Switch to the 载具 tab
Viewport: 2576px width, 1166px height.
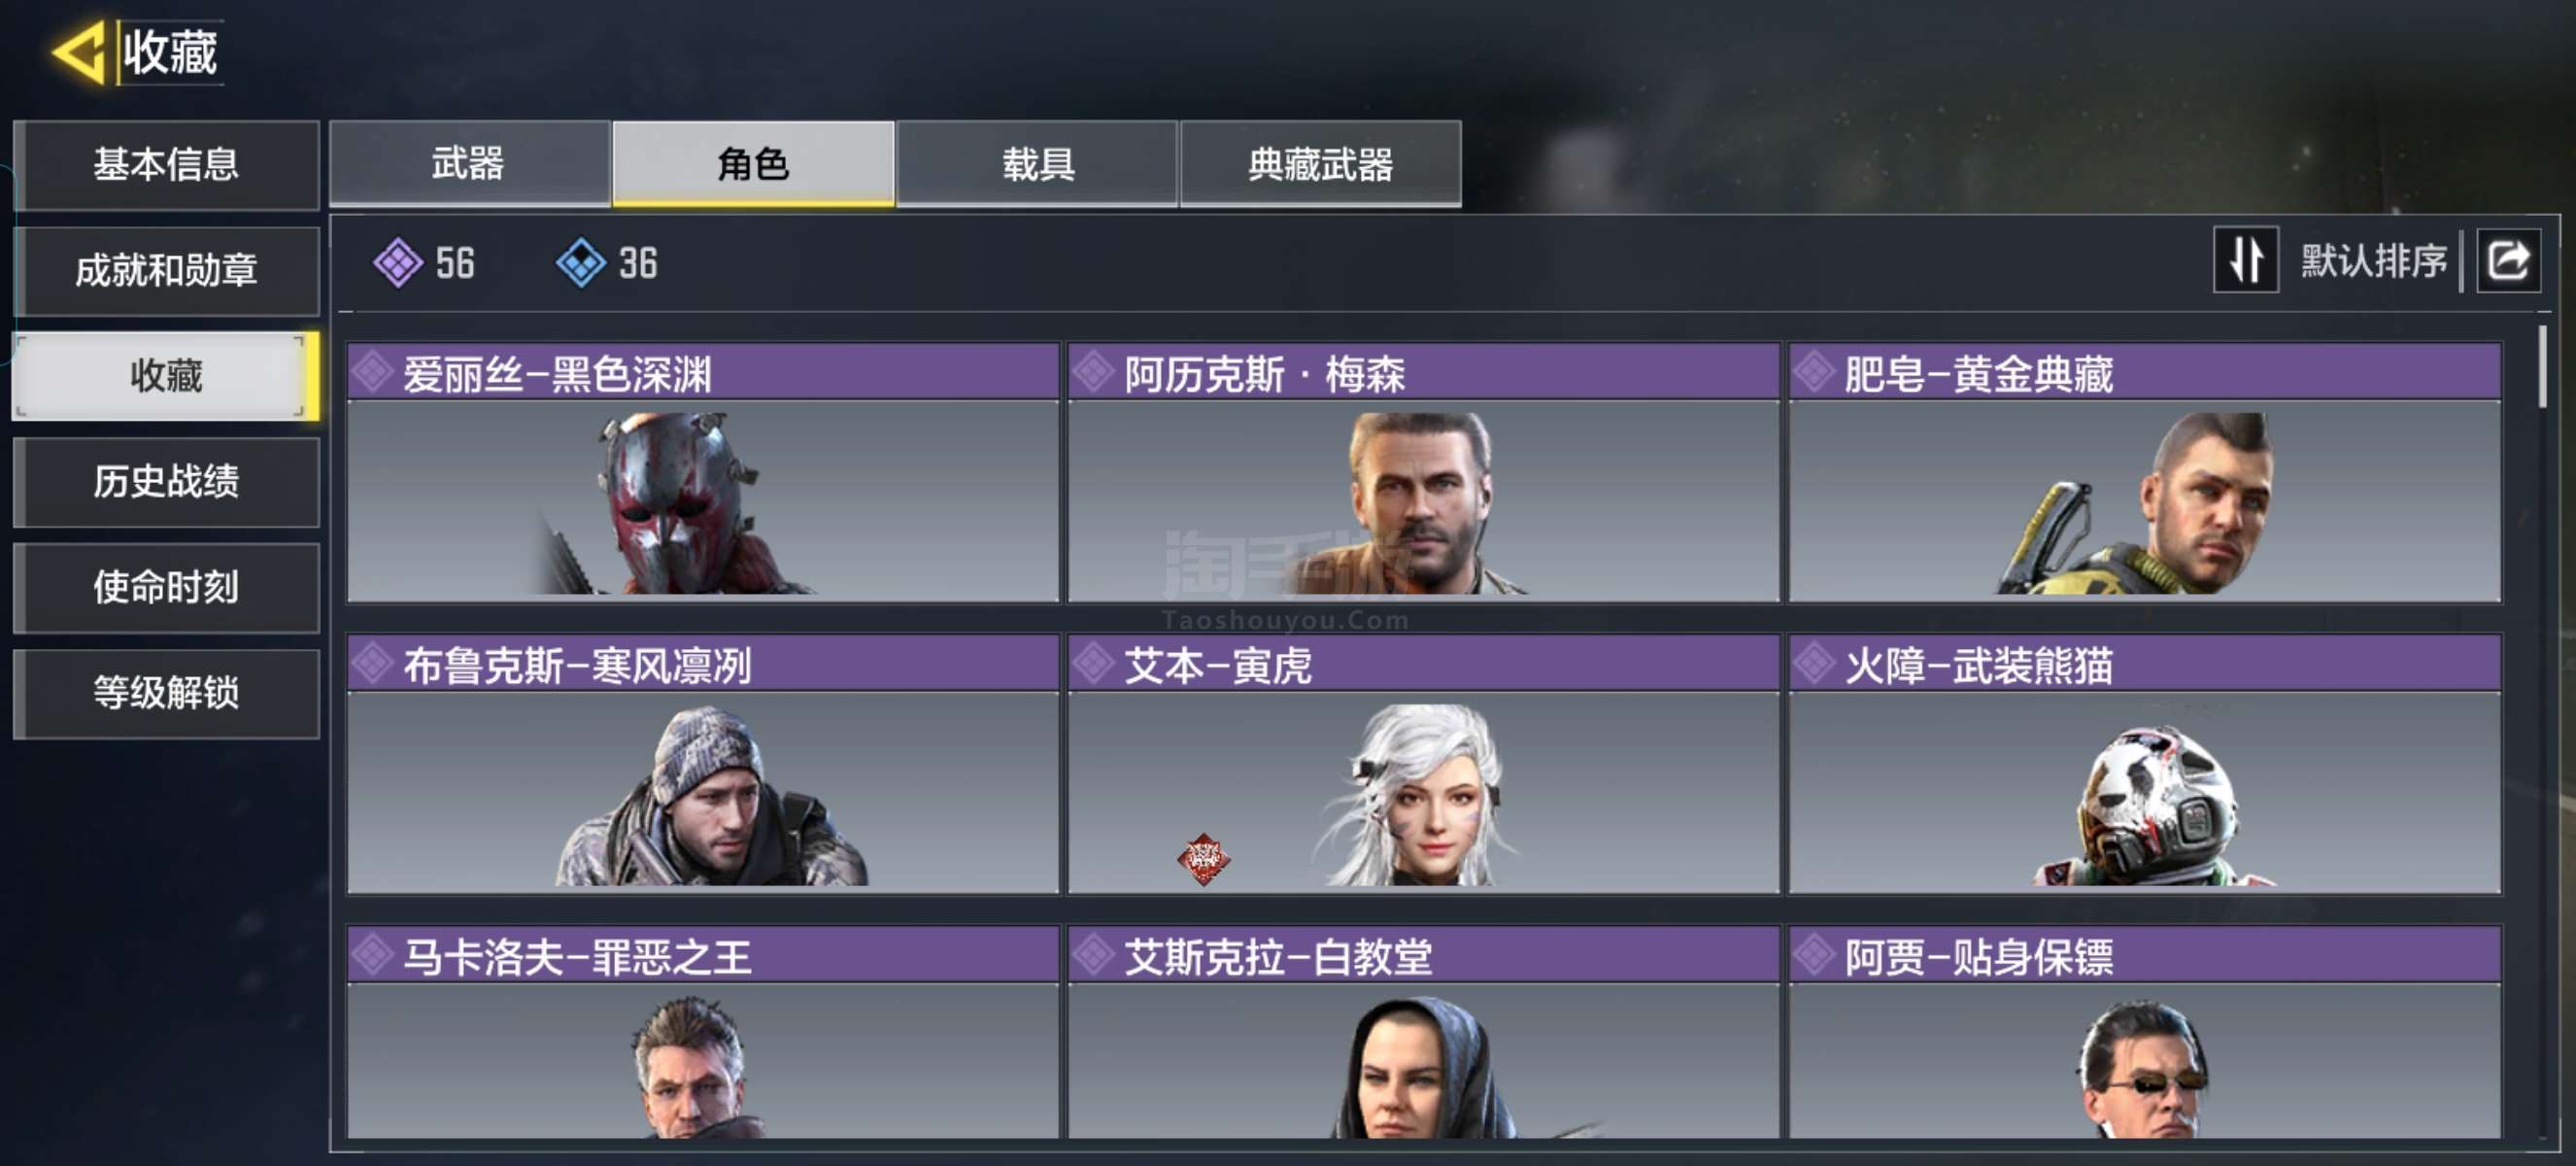pos(1037,164)
